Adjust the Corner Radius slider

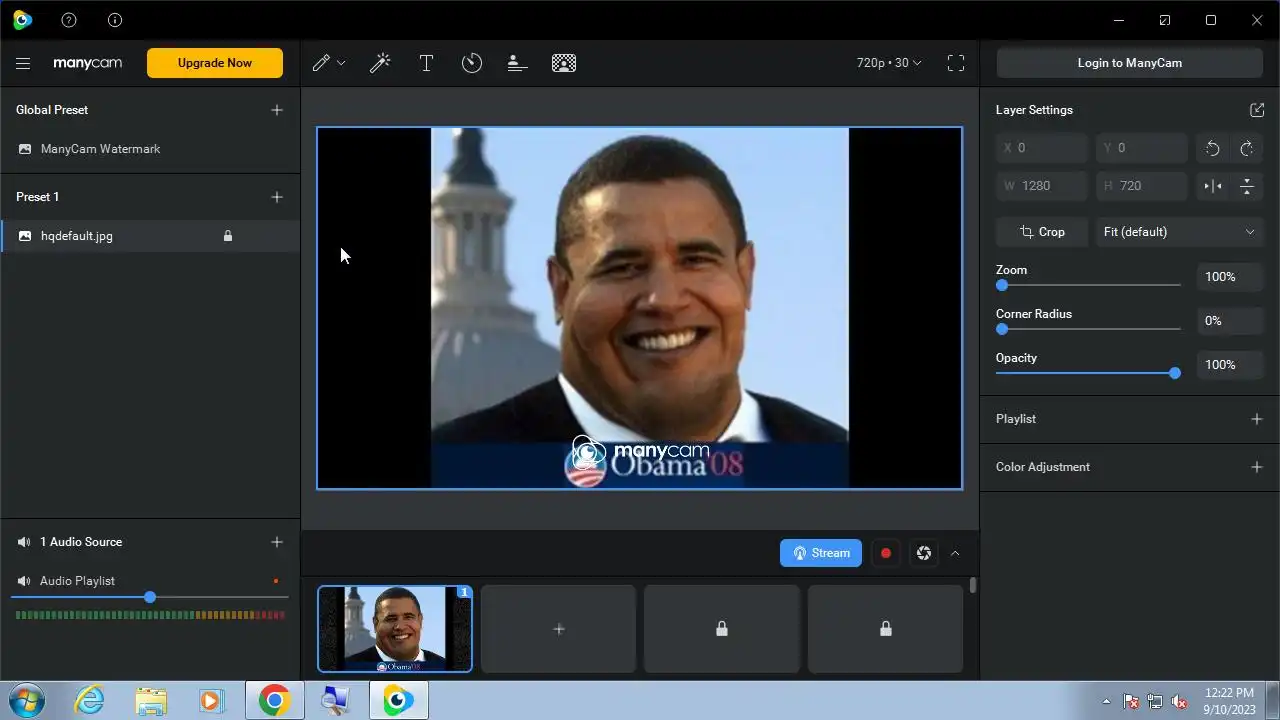pyautogui.click(x=1088, y=329)
